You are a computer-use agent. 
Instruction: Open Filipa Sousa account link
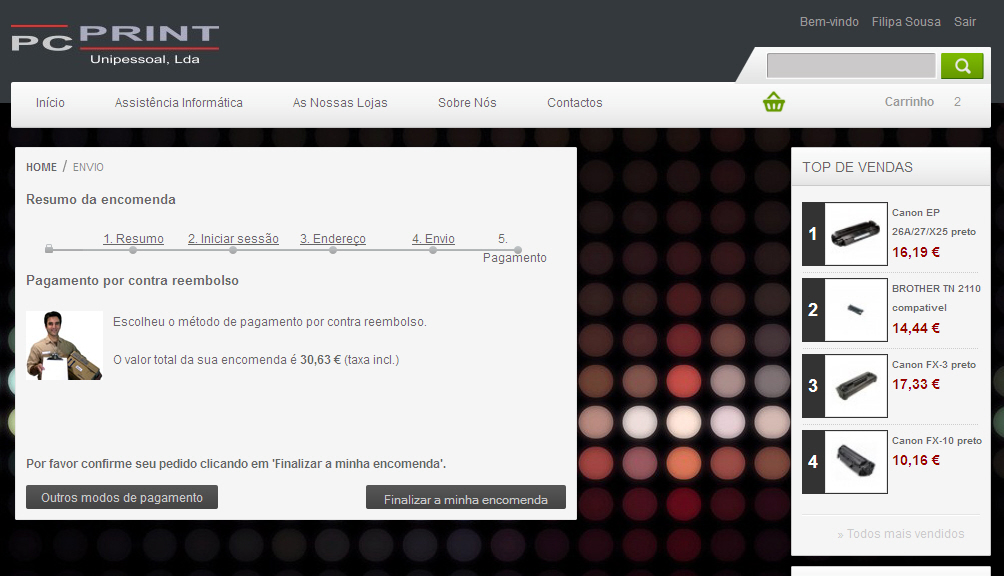pyautogui.click(x=906, y=22)
